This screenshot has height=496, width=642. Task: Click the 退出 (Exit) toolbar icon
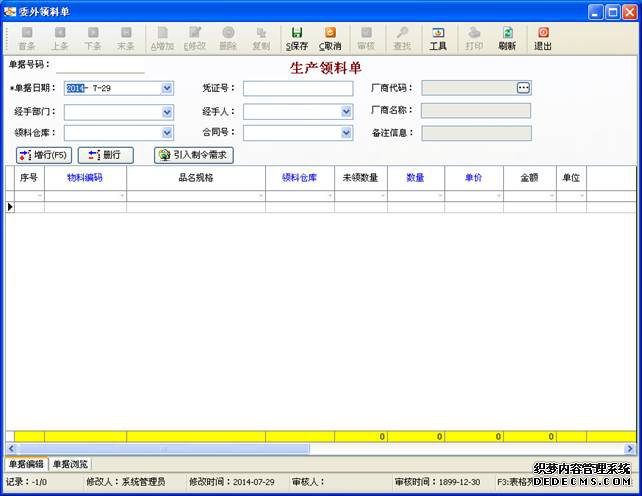click(x=543, y=38)
